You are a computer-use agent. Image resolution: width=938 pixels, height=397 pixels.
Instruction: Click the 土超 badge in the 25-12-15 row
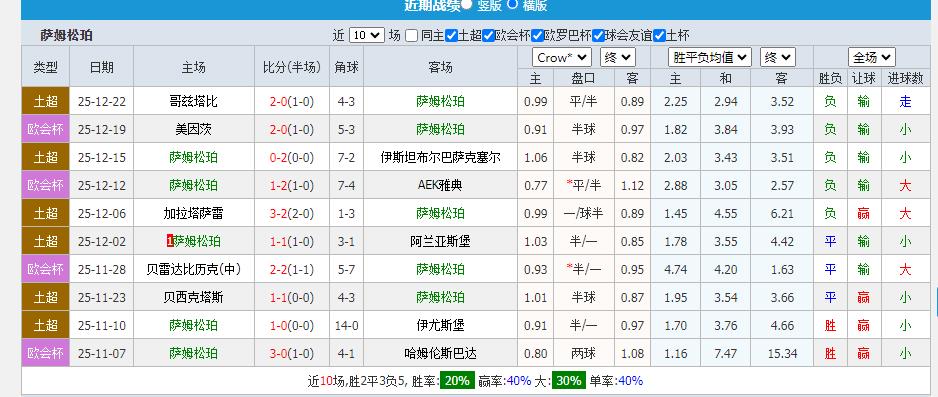[x=45, y=158]
